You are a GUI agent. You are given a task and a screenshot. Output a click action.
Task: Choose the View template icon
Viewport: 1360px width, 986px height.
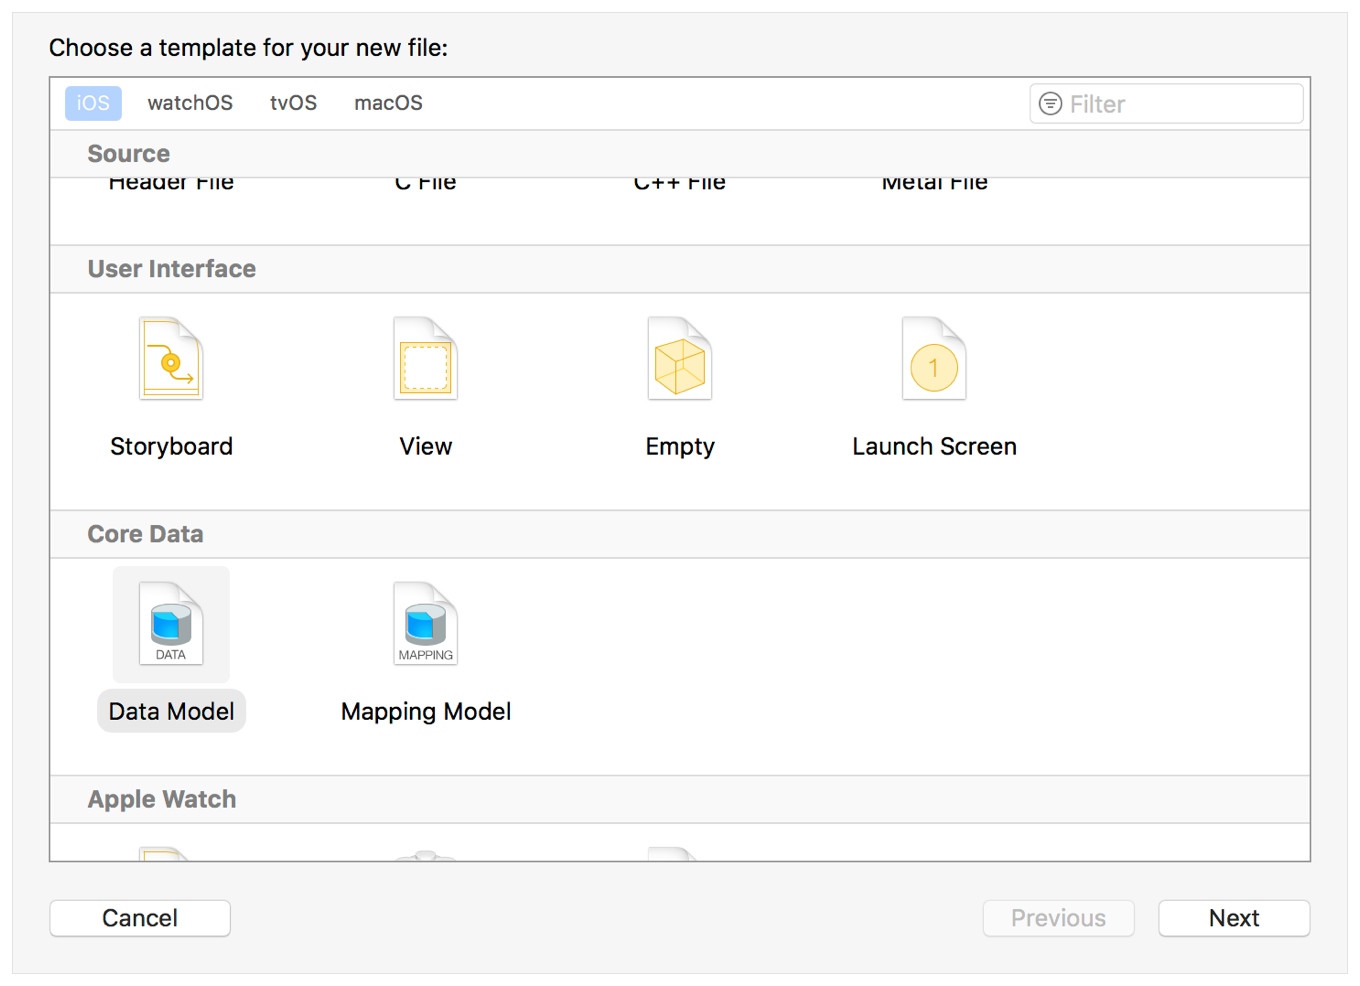pos(425,359)
